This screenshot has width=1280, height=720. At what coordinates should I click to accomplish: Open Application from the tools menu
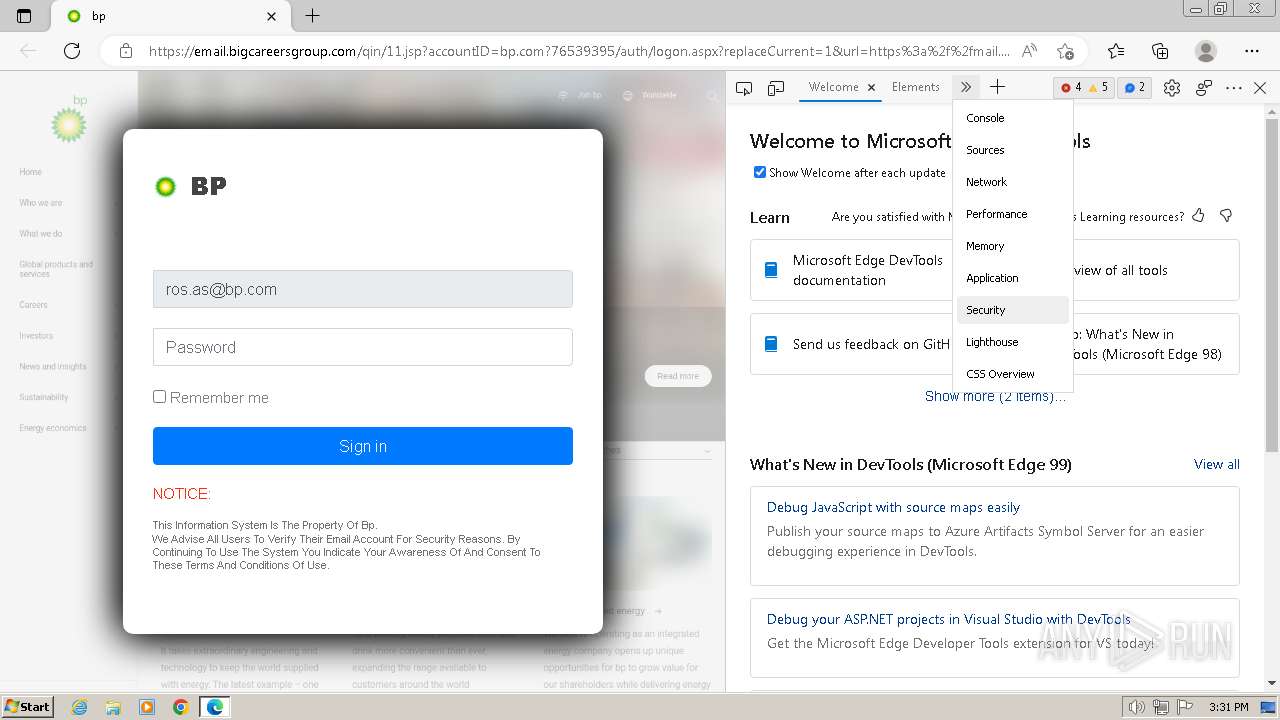[x=1013, y=278]
